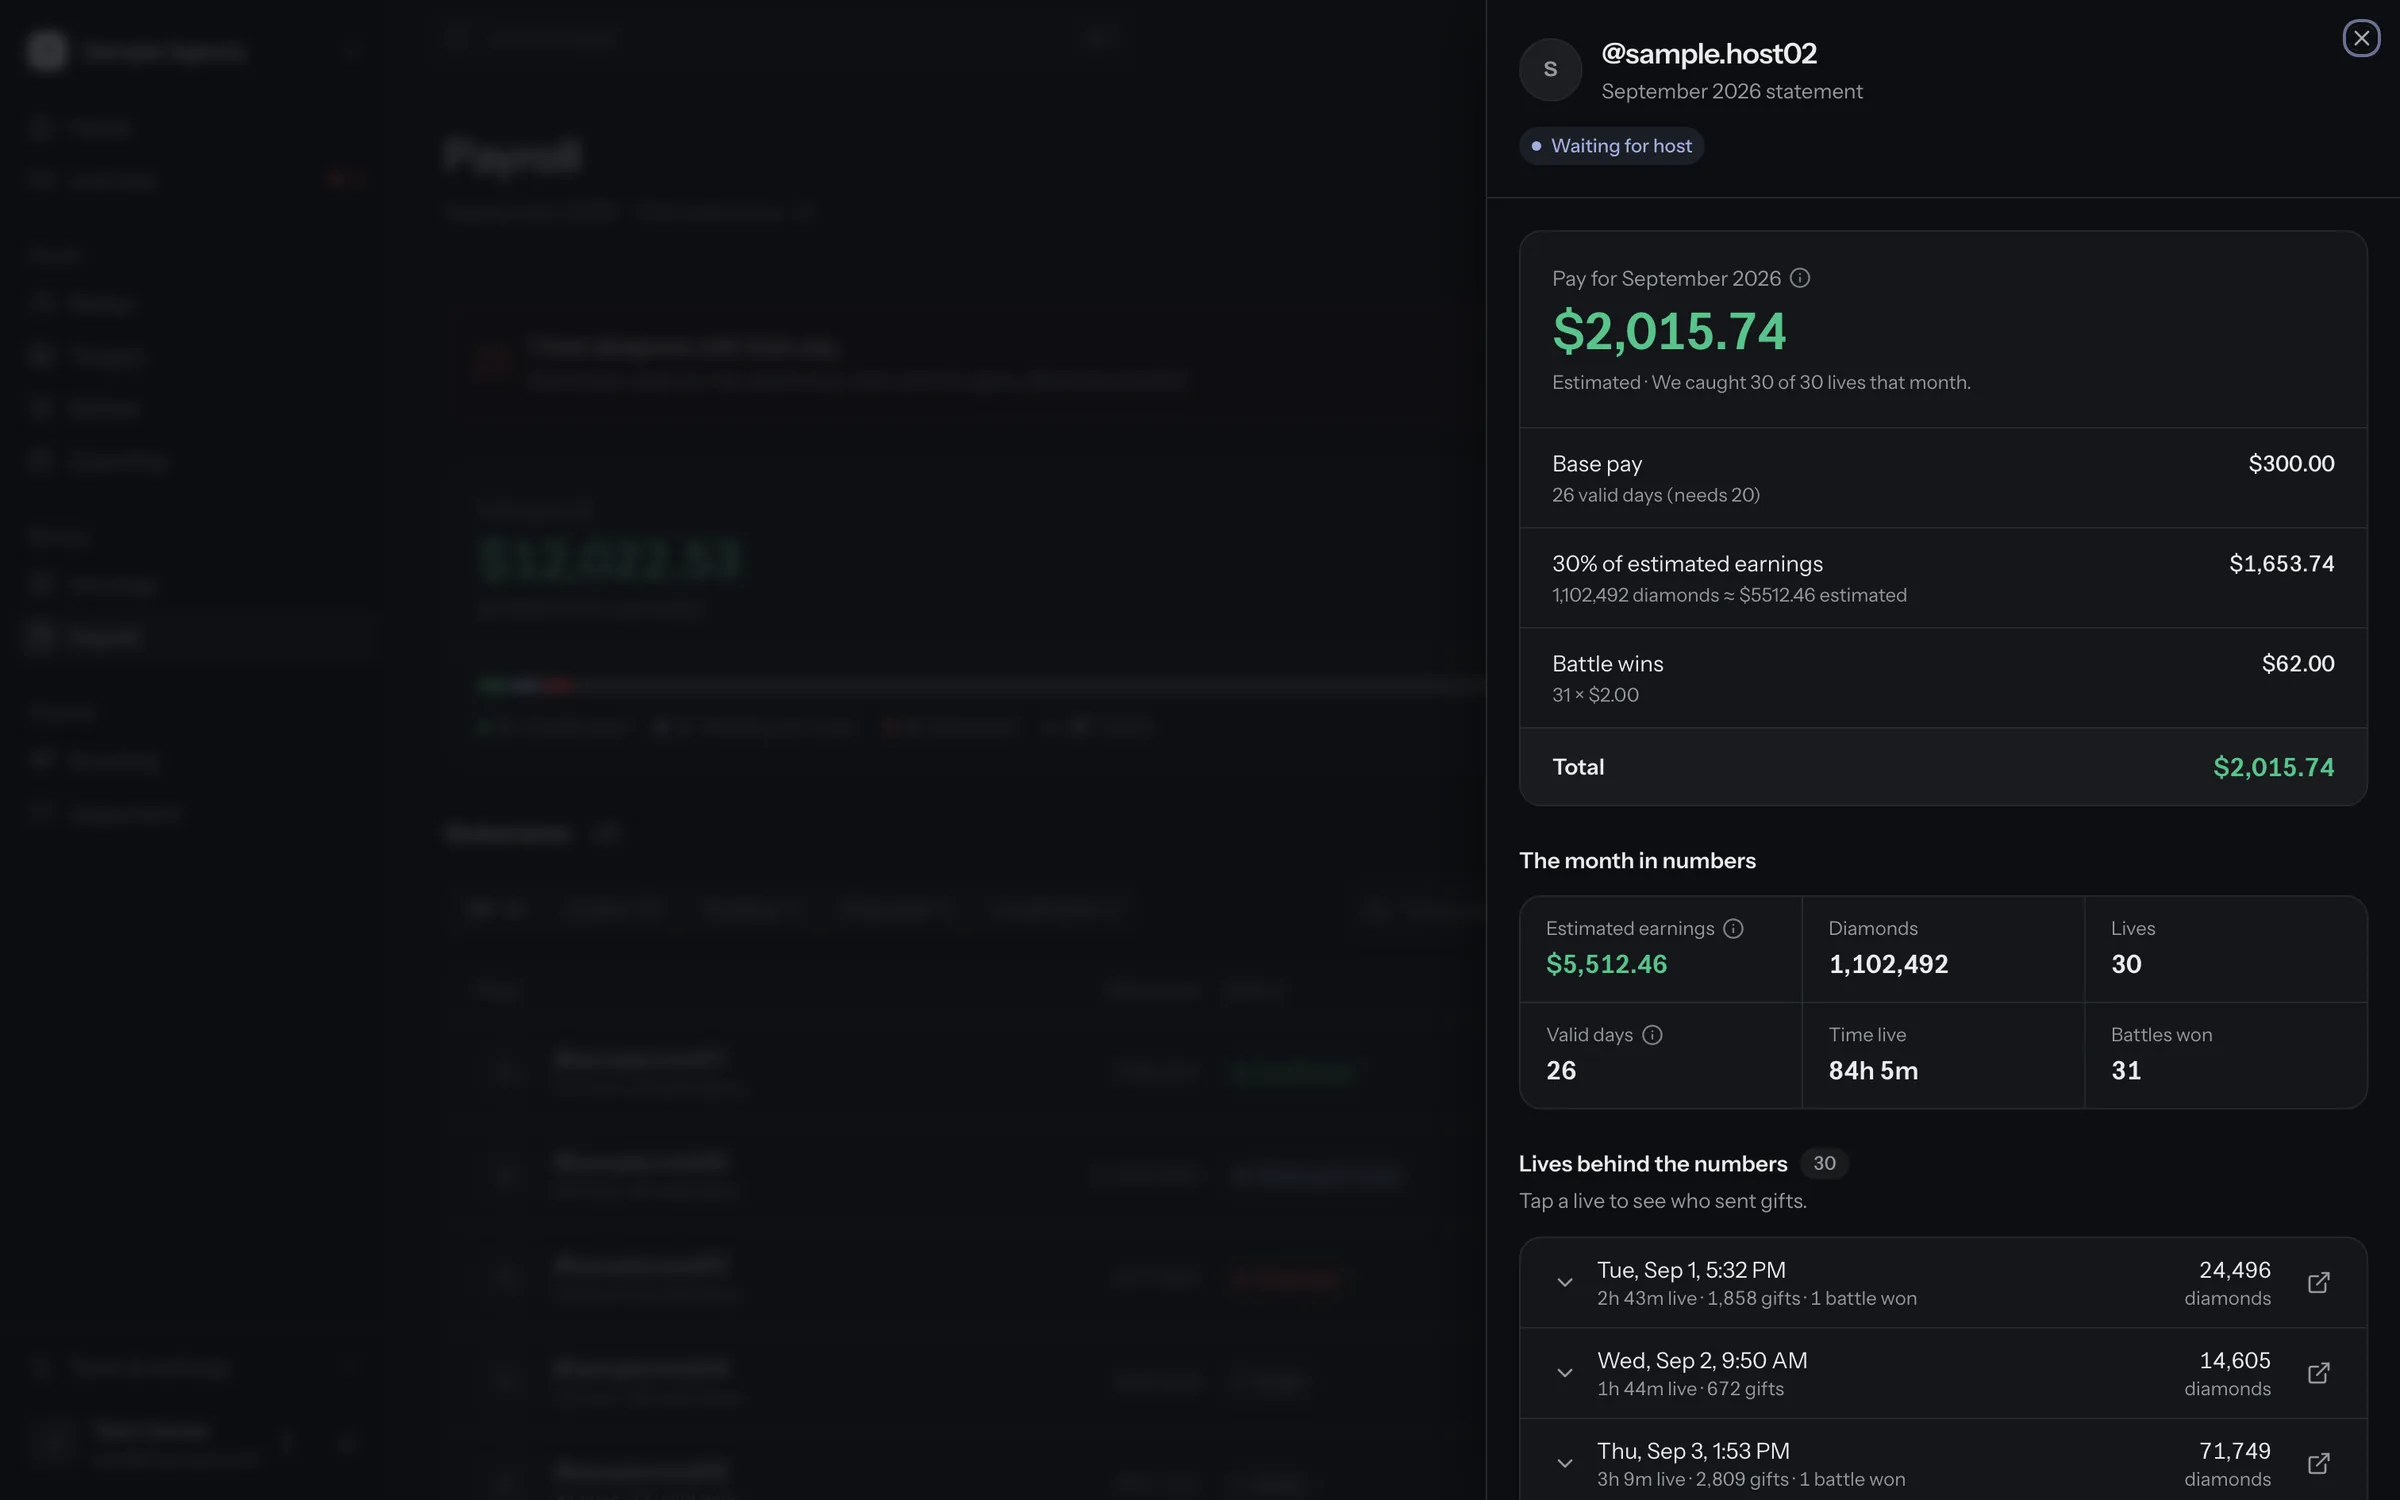Click the $2,015.74 estimated pay amount
Screen dimensions: 2400x1500
[x=1668, y=331]
